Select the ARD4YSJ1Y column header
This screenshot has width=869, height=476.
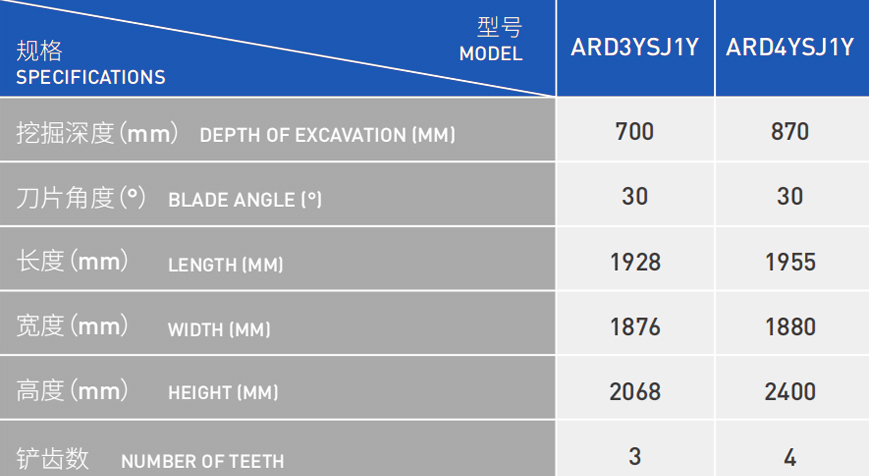[x=790, y=48]
